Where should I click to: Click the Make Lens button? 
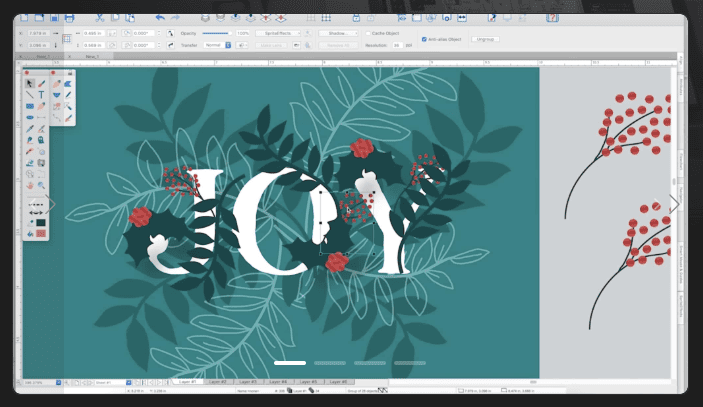(x=272, y=45)
